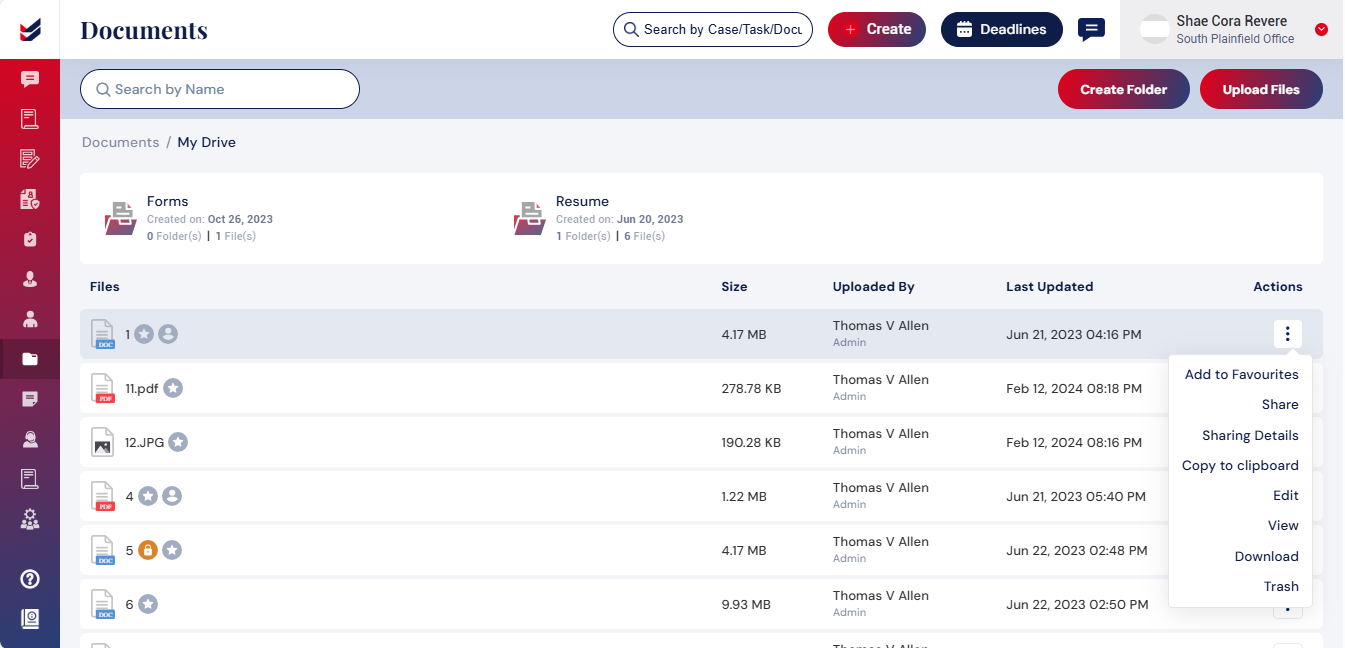Open the Deadlines button
Image resolution: width=1345 pixels, height=648 pixels.
pos(1002,30)
